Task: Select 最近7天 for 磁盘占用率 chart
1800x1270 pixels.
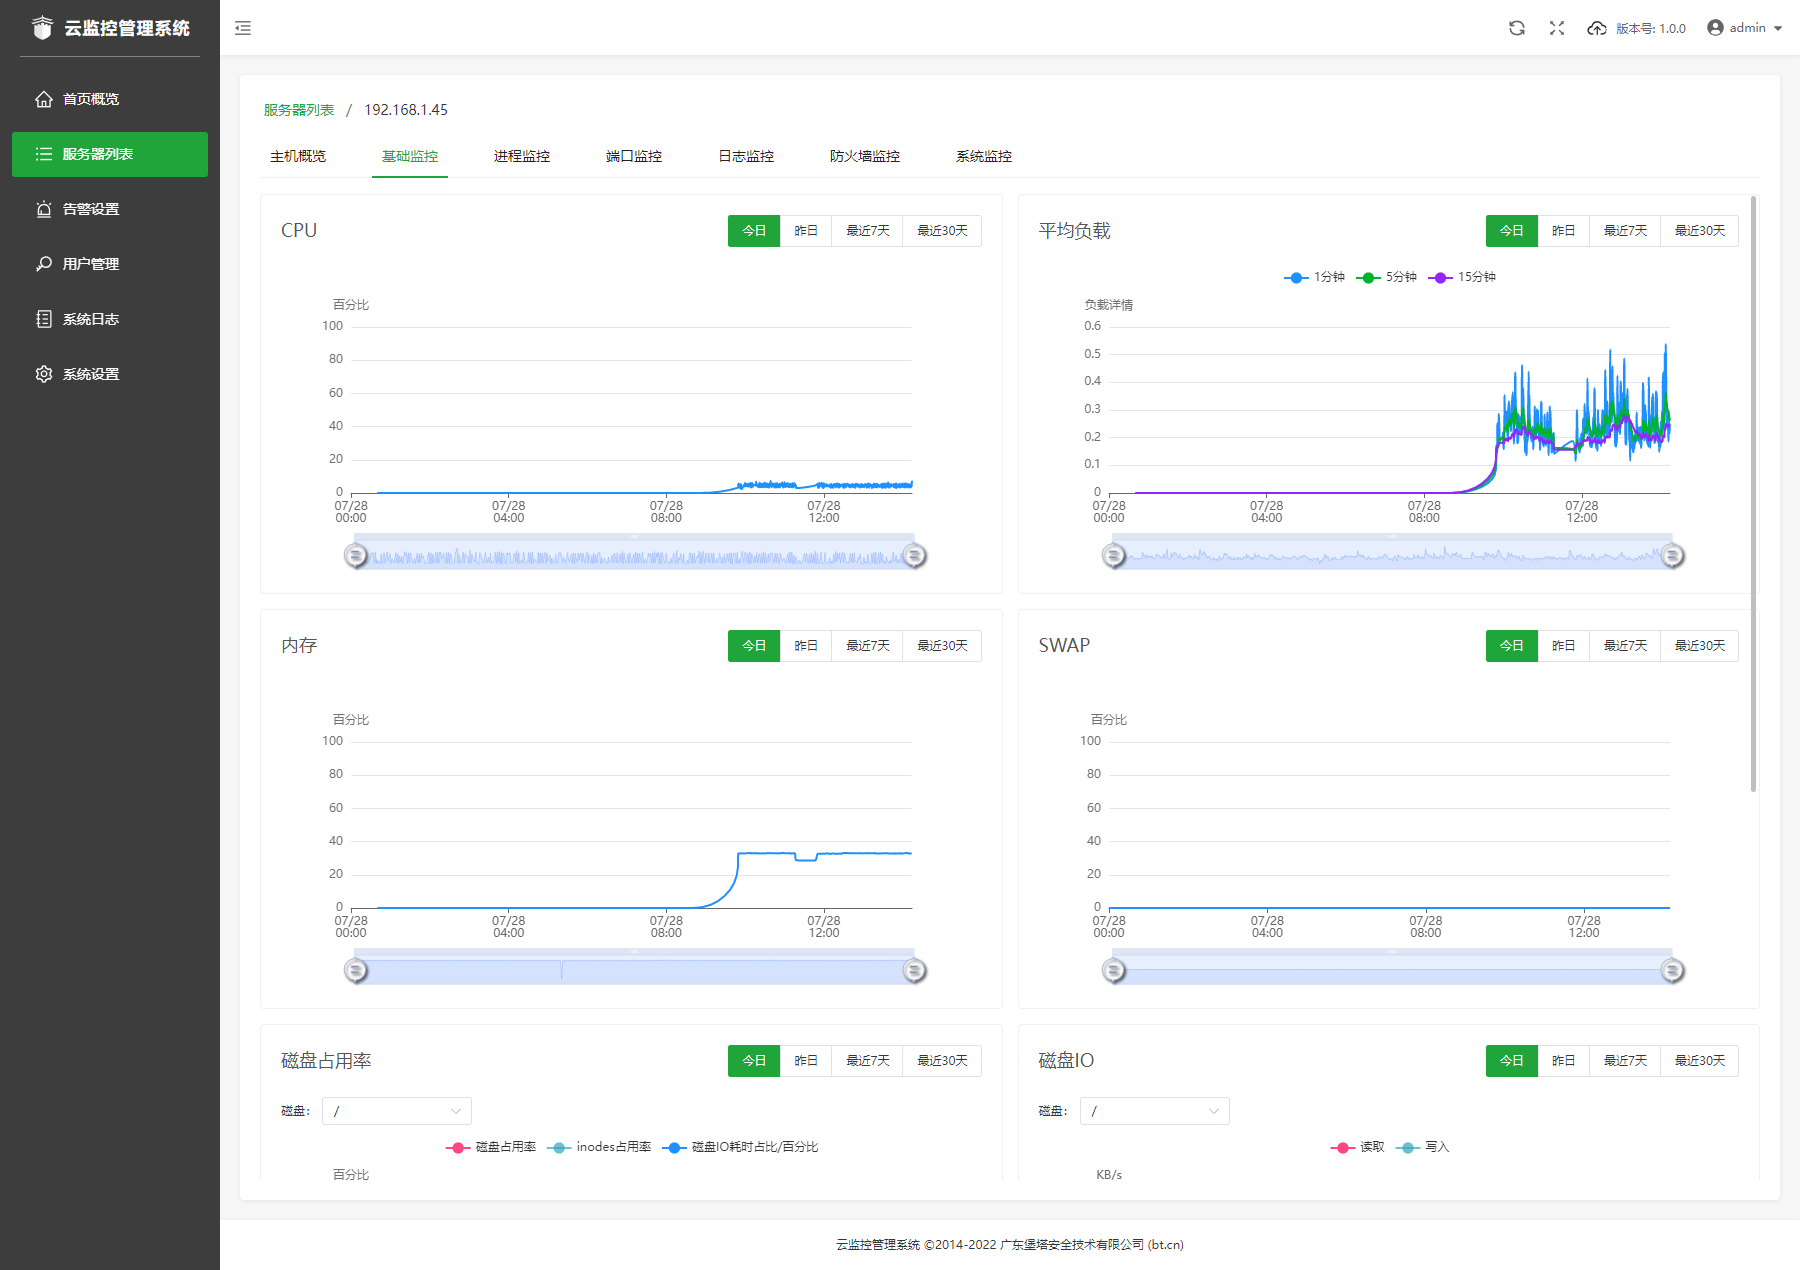Action: click(x=868, y=1061)
